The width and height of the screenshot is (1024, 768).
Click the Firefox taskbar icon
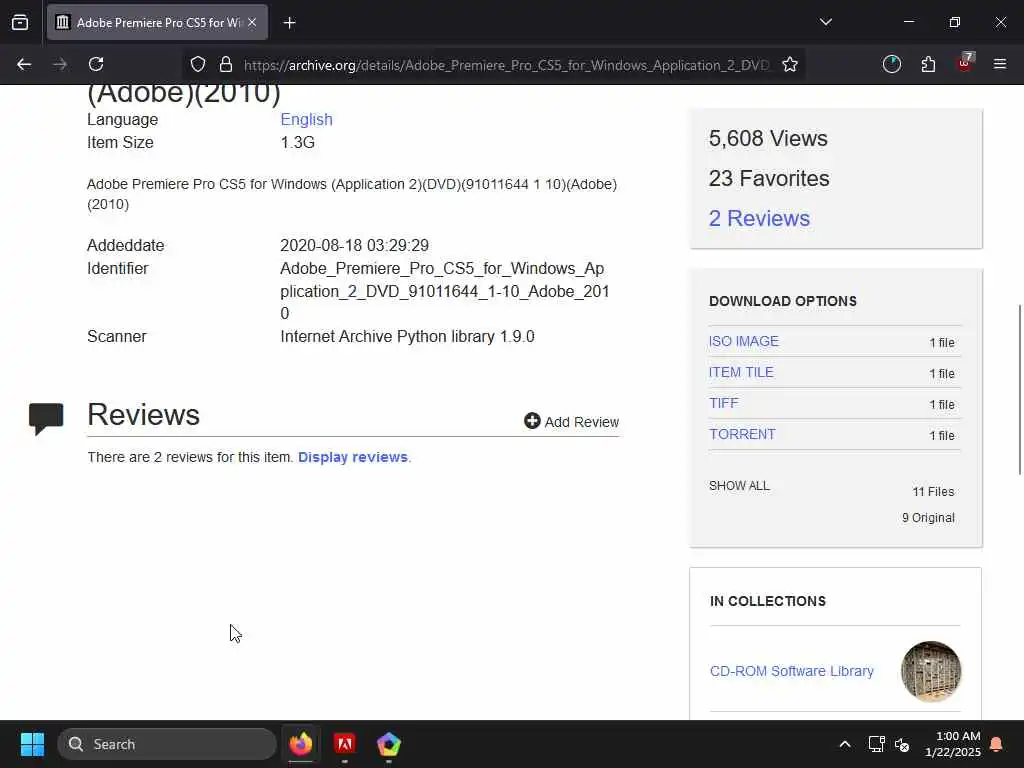[x=301, y=744]
